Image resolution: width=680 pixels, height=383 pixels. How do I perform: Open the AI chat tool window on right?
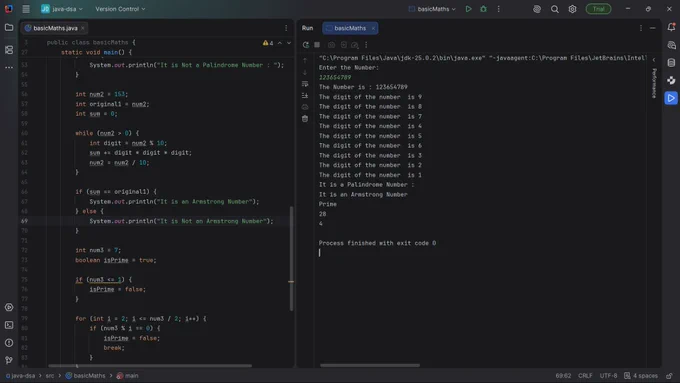671,45
